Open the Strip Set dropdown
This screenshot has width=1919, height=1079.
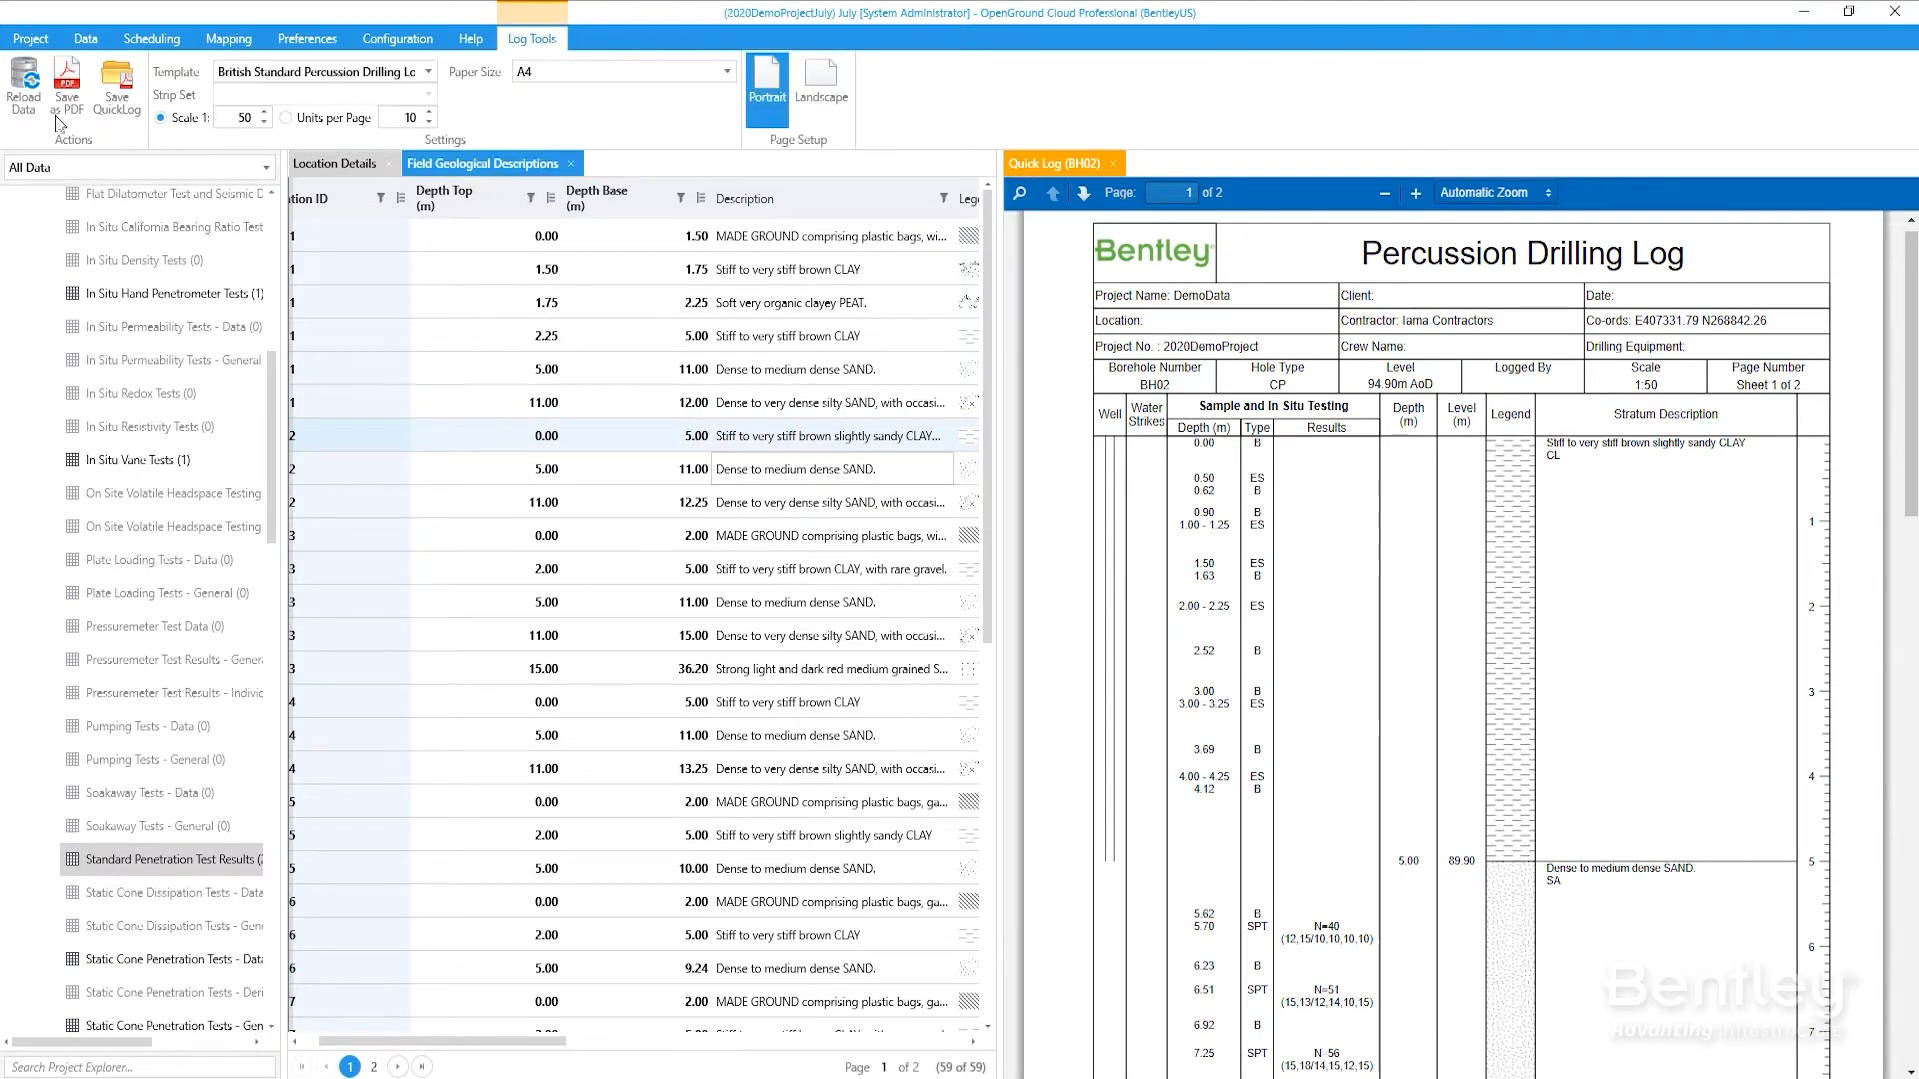point(428,95)
